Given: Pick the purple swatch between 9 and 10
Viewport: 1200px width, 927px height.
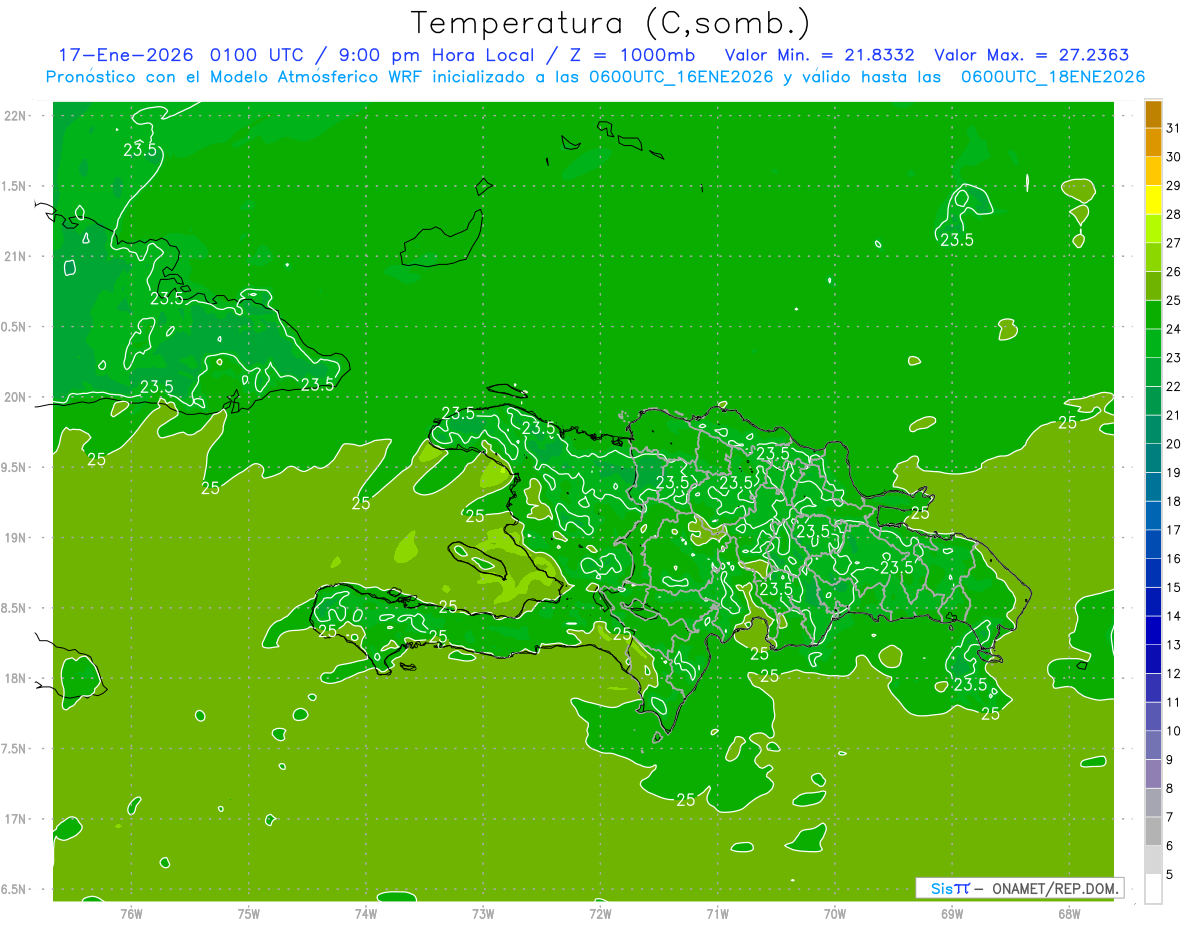Looking at the screenshot, I should pos(1153,745).
